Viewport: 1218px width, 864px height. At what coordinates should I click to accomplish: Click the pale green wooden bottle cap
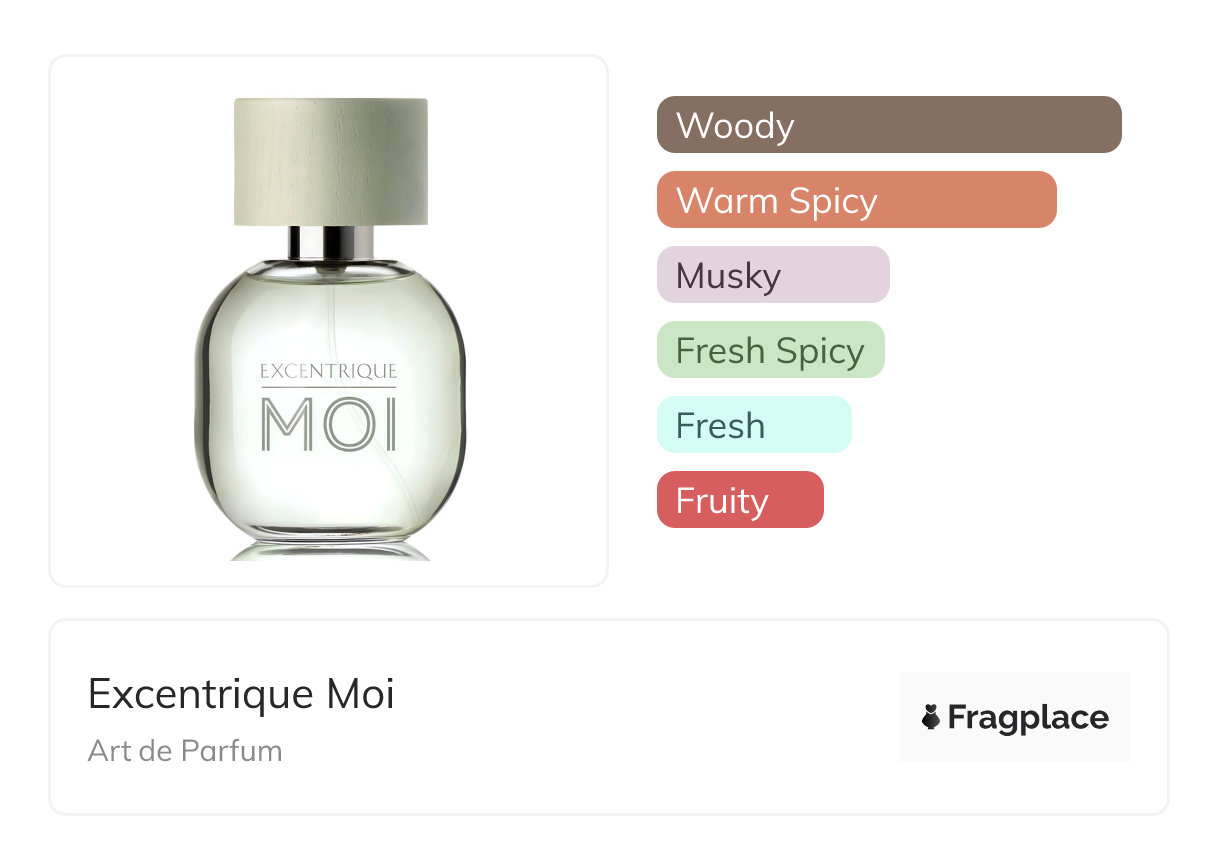(330, 160)
